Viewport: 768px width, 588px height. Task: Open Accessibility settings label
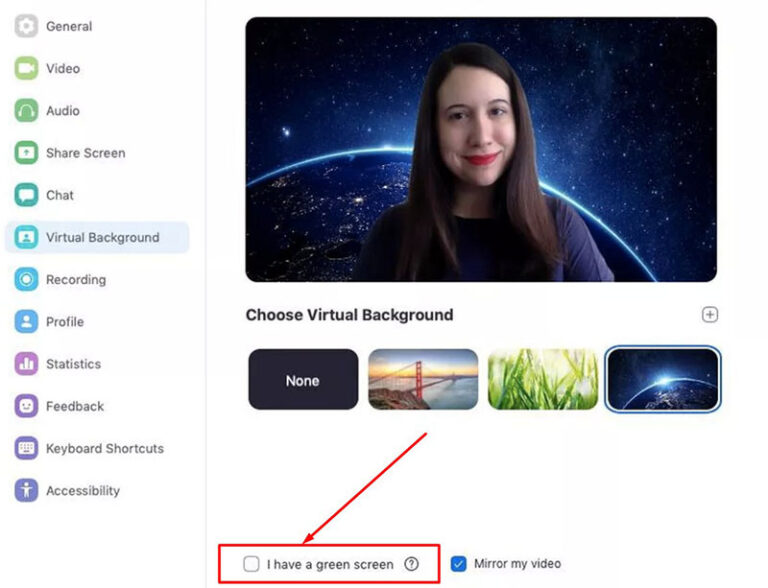(83, 490)
